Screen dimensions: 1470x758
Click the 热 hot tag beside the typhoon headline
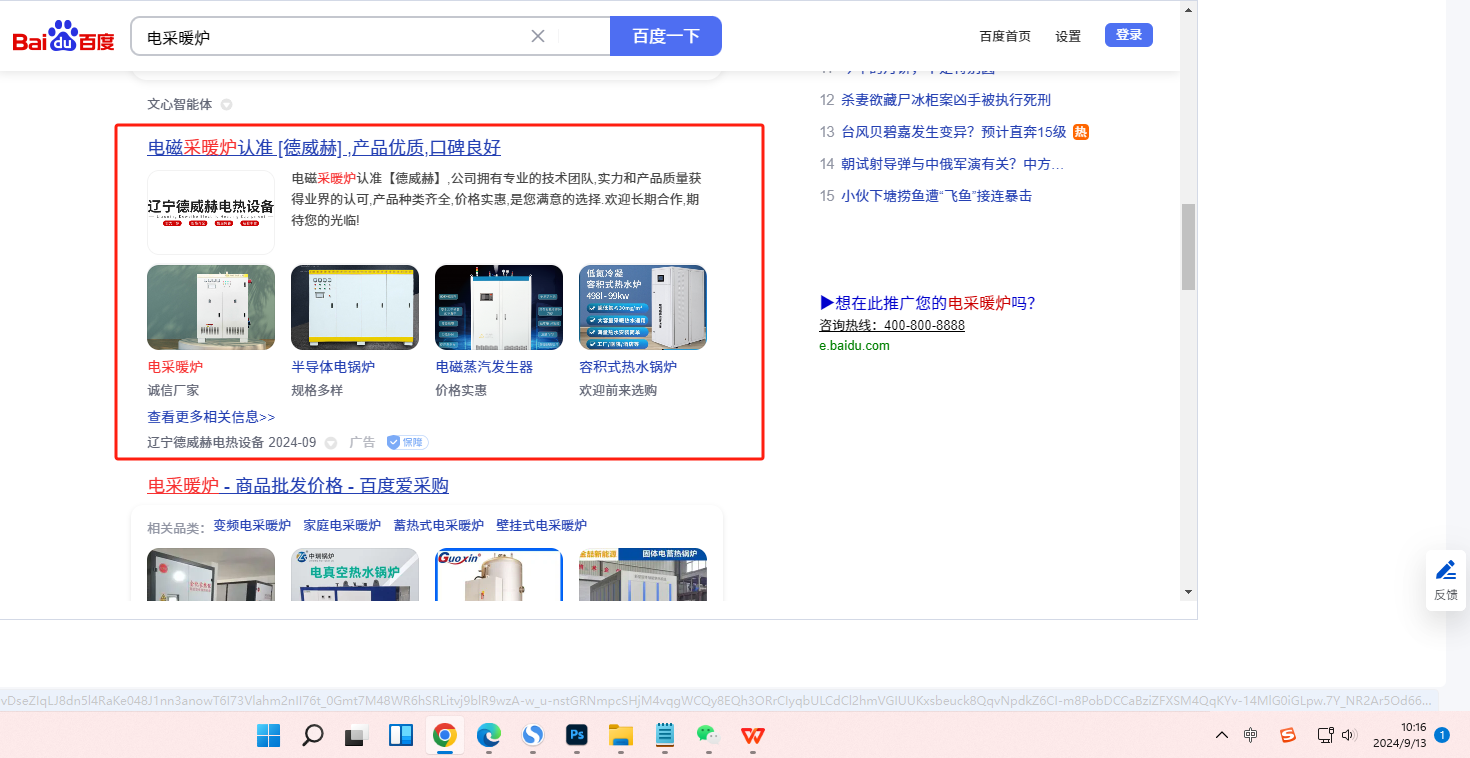[x=1080, y=132]
